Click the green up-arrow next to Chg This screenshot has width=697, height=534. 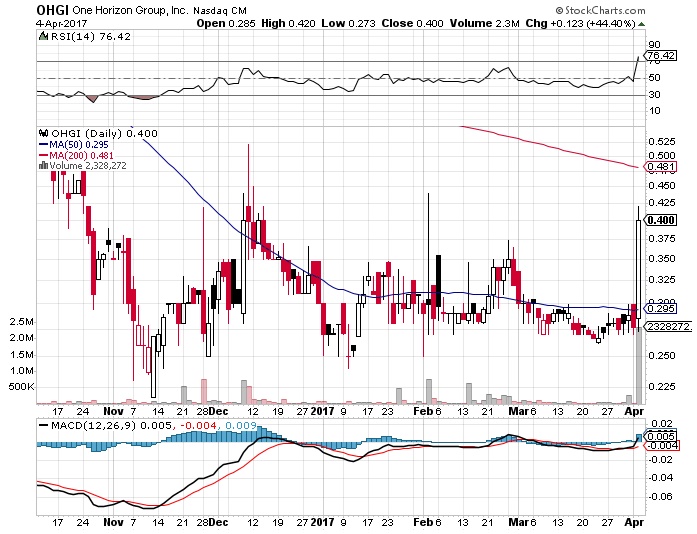click(x=641, y=24)
